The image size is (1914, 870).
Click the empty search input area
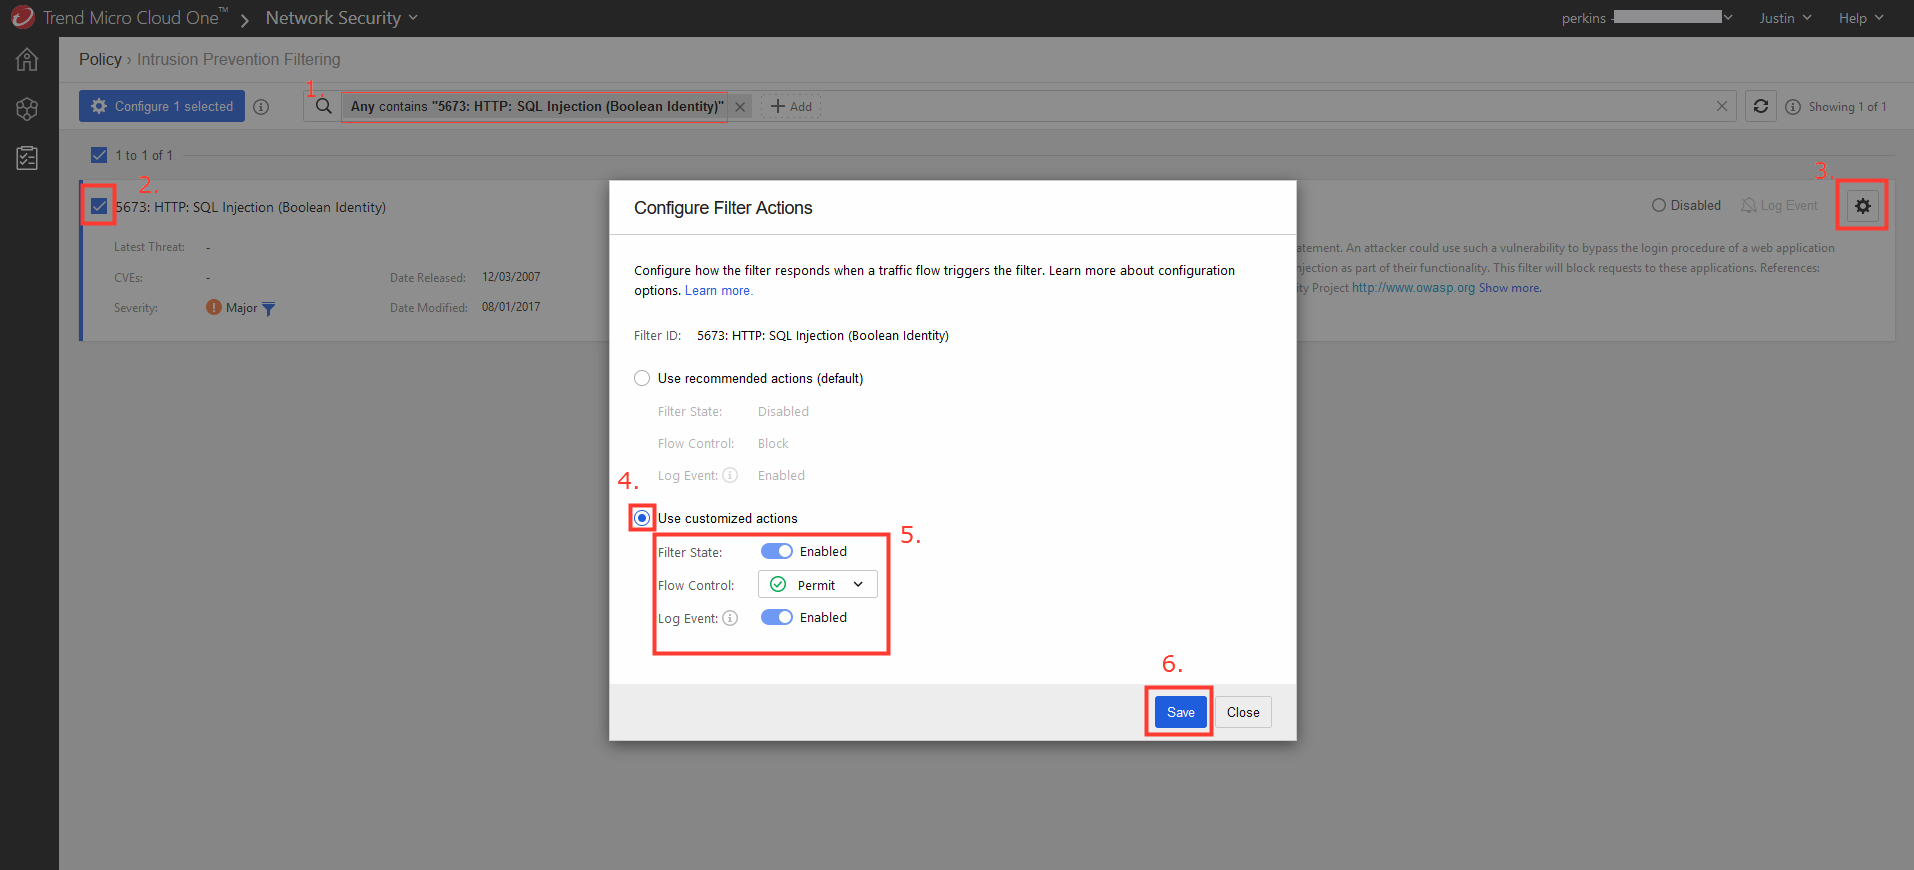point(1265,107)
